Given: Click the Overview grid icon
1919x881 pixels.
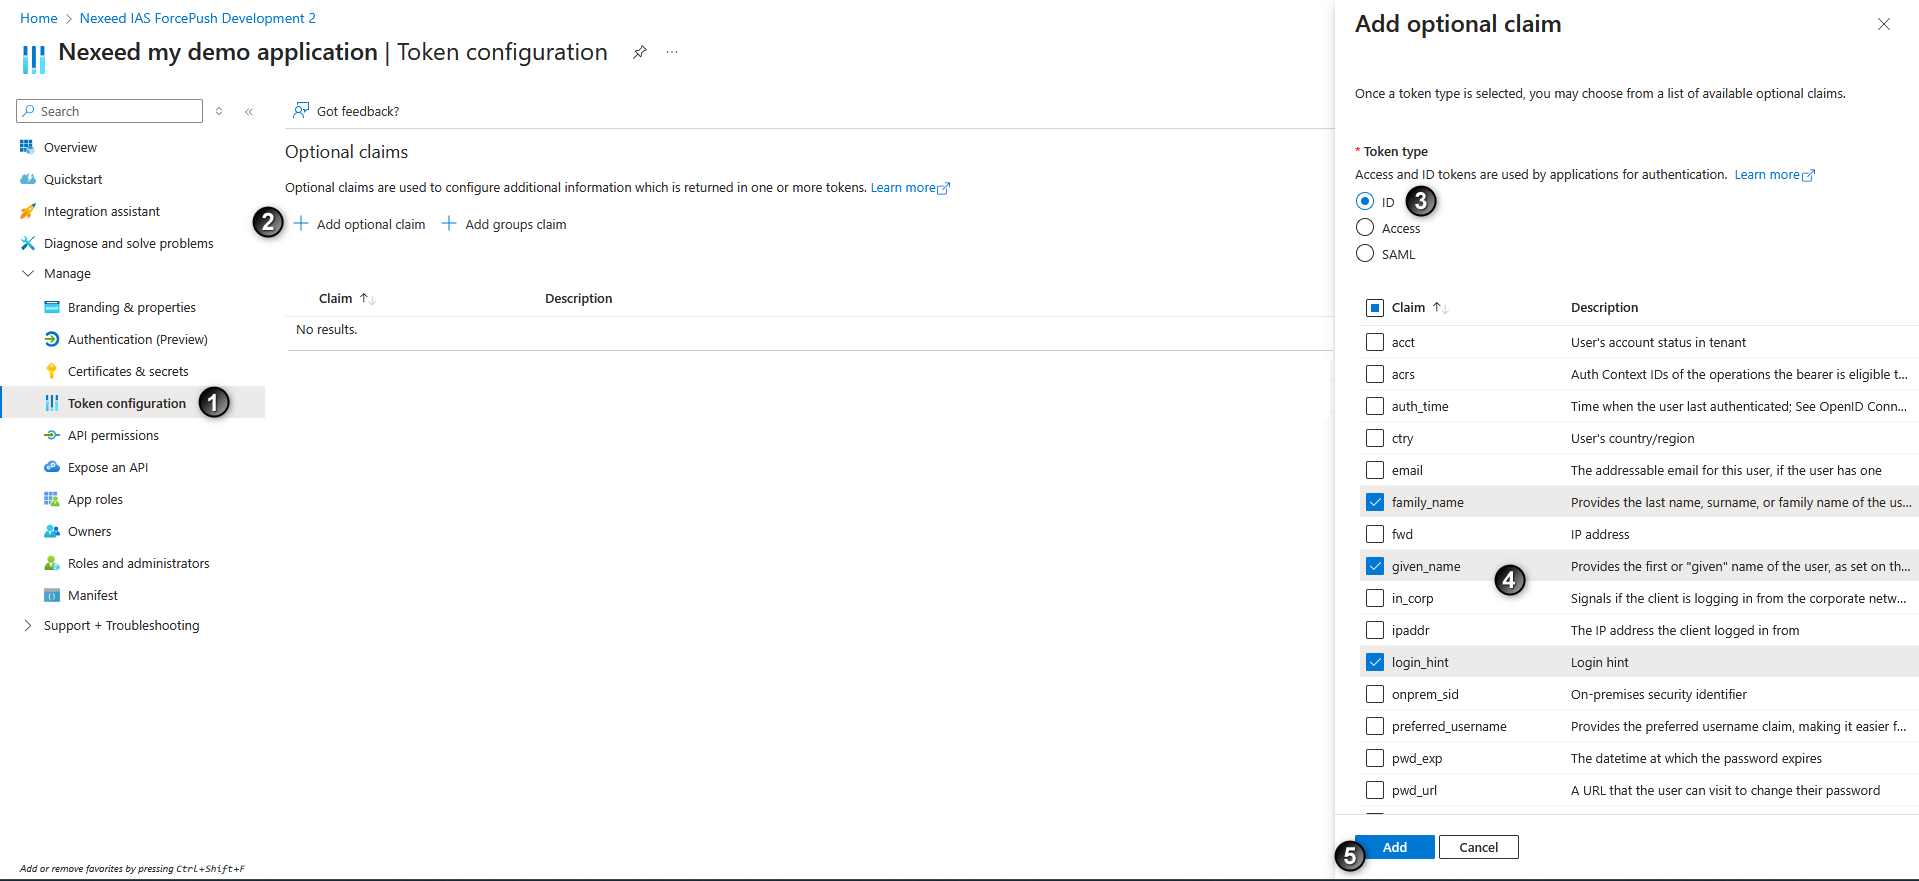Looking at the screenshot, I should tap(27, 147).
